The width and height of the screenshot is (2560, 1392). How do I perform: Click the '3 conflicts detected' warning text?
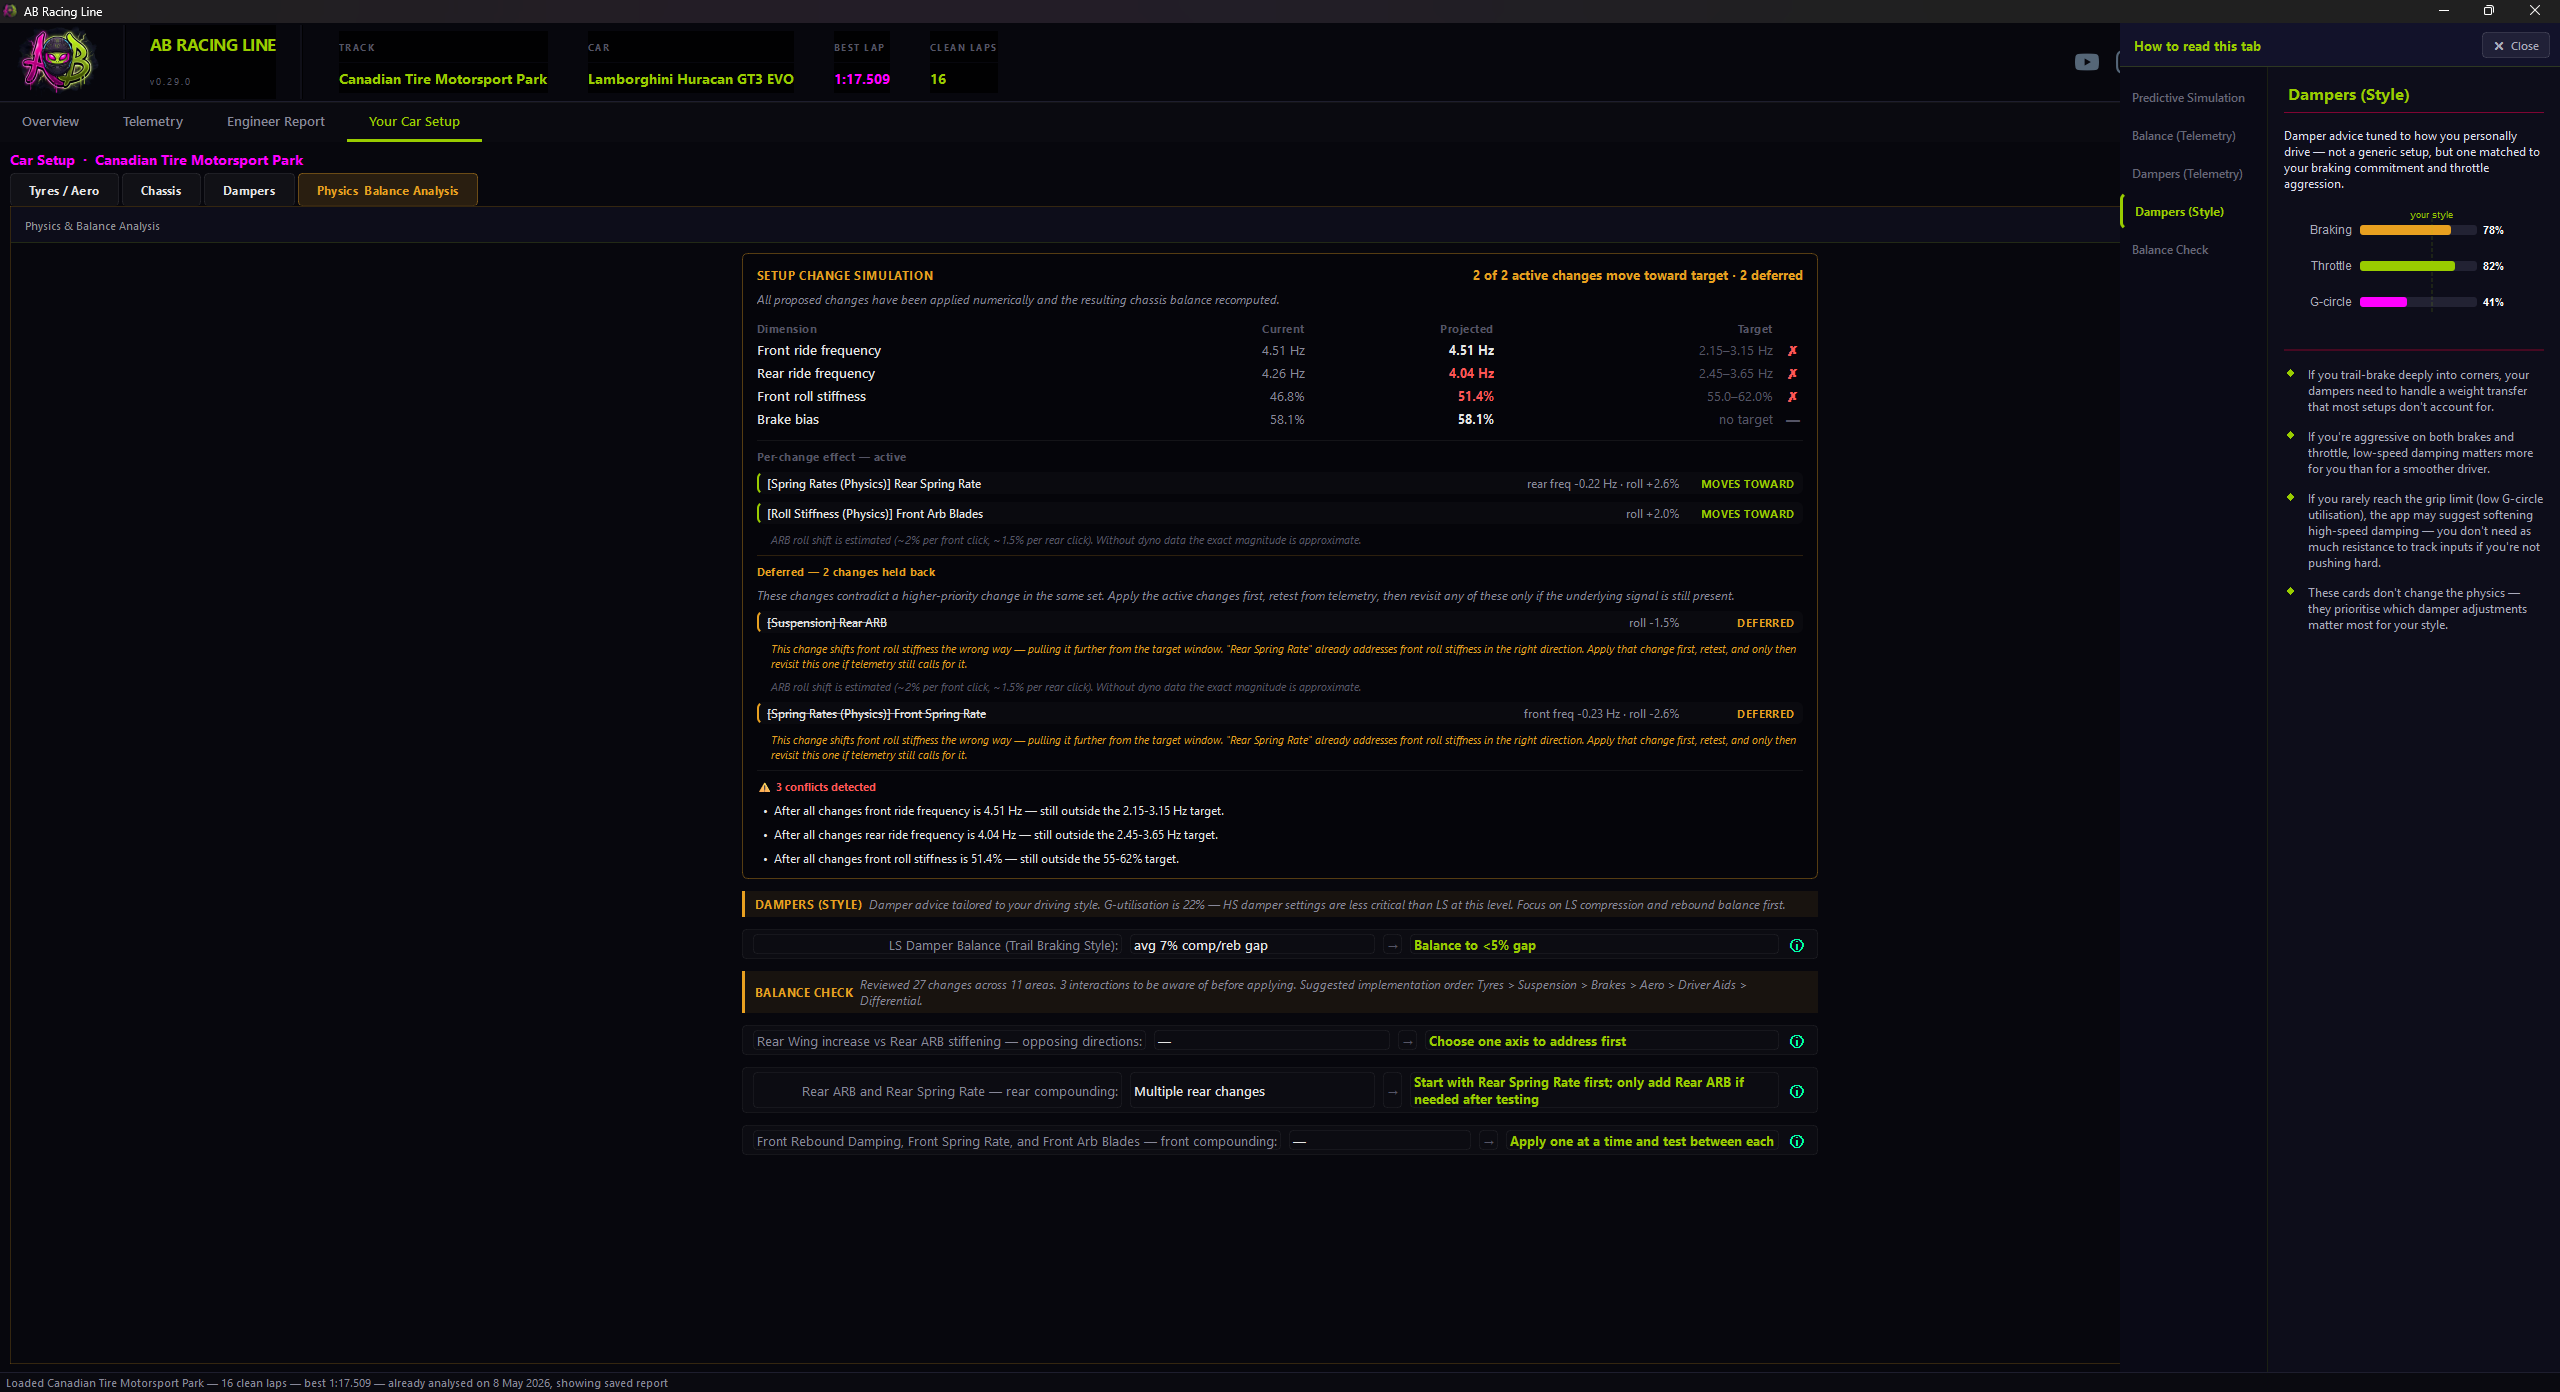pyautogui.click(x=826, y=788)
